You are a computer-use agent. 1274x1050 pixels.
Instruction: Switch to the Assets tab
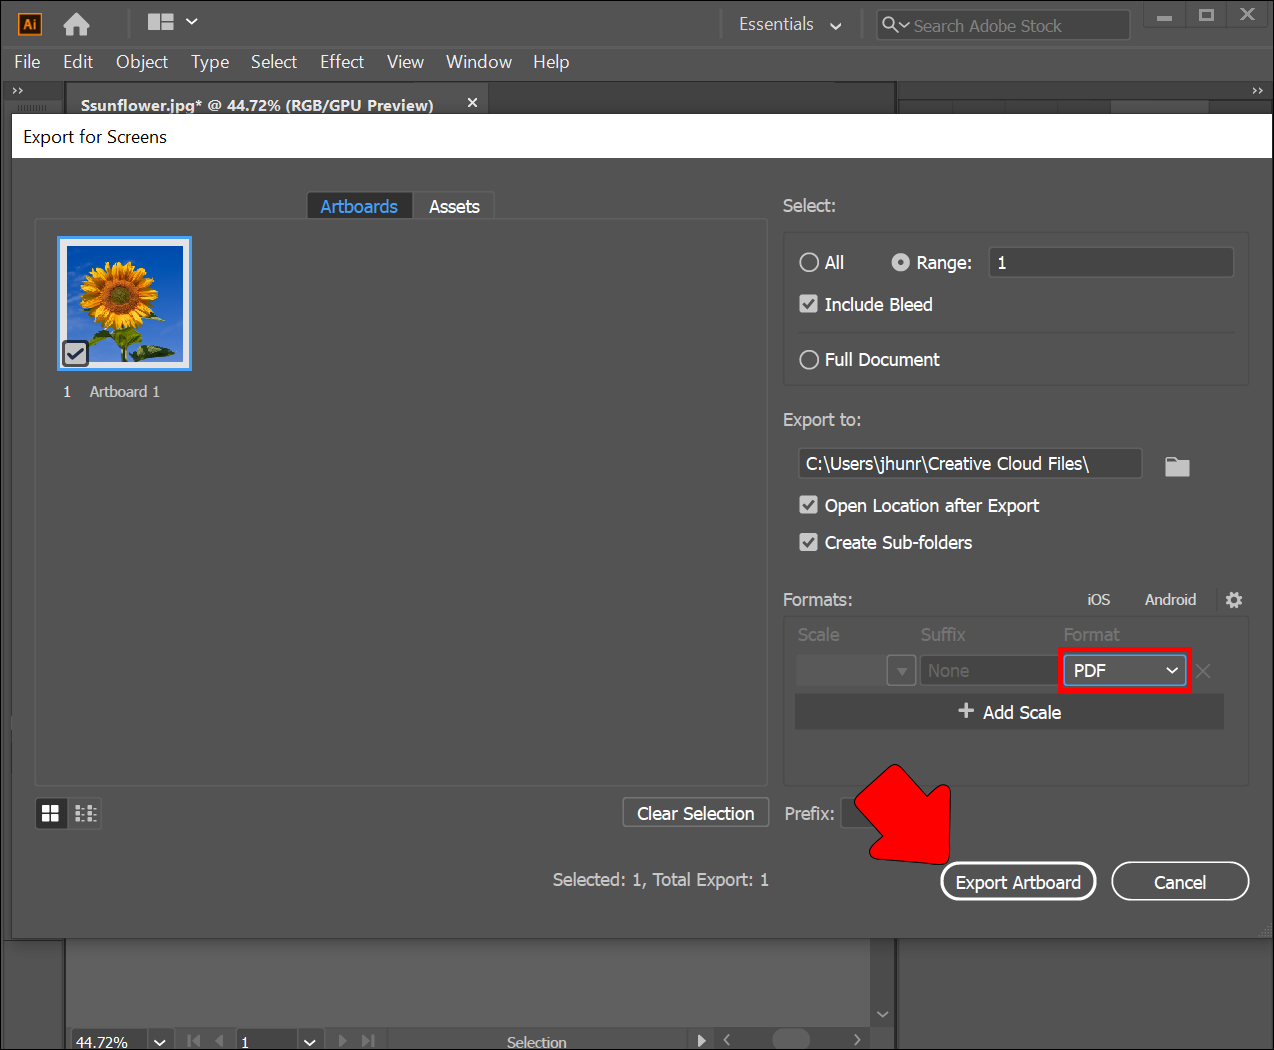(454, 206)
